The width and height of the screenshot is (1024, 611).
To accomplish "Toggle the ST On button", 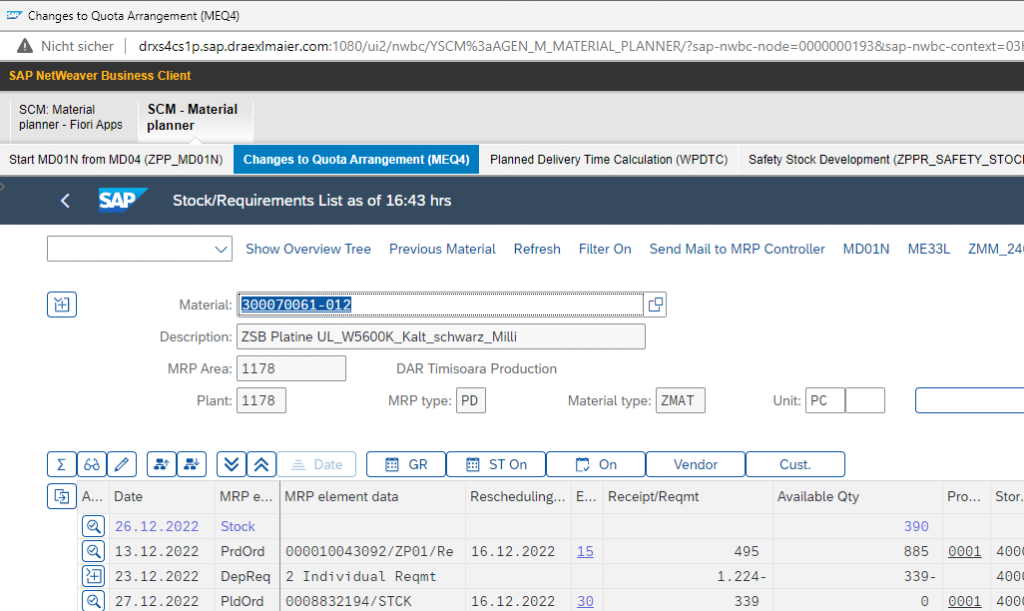I will pos(496,464).
